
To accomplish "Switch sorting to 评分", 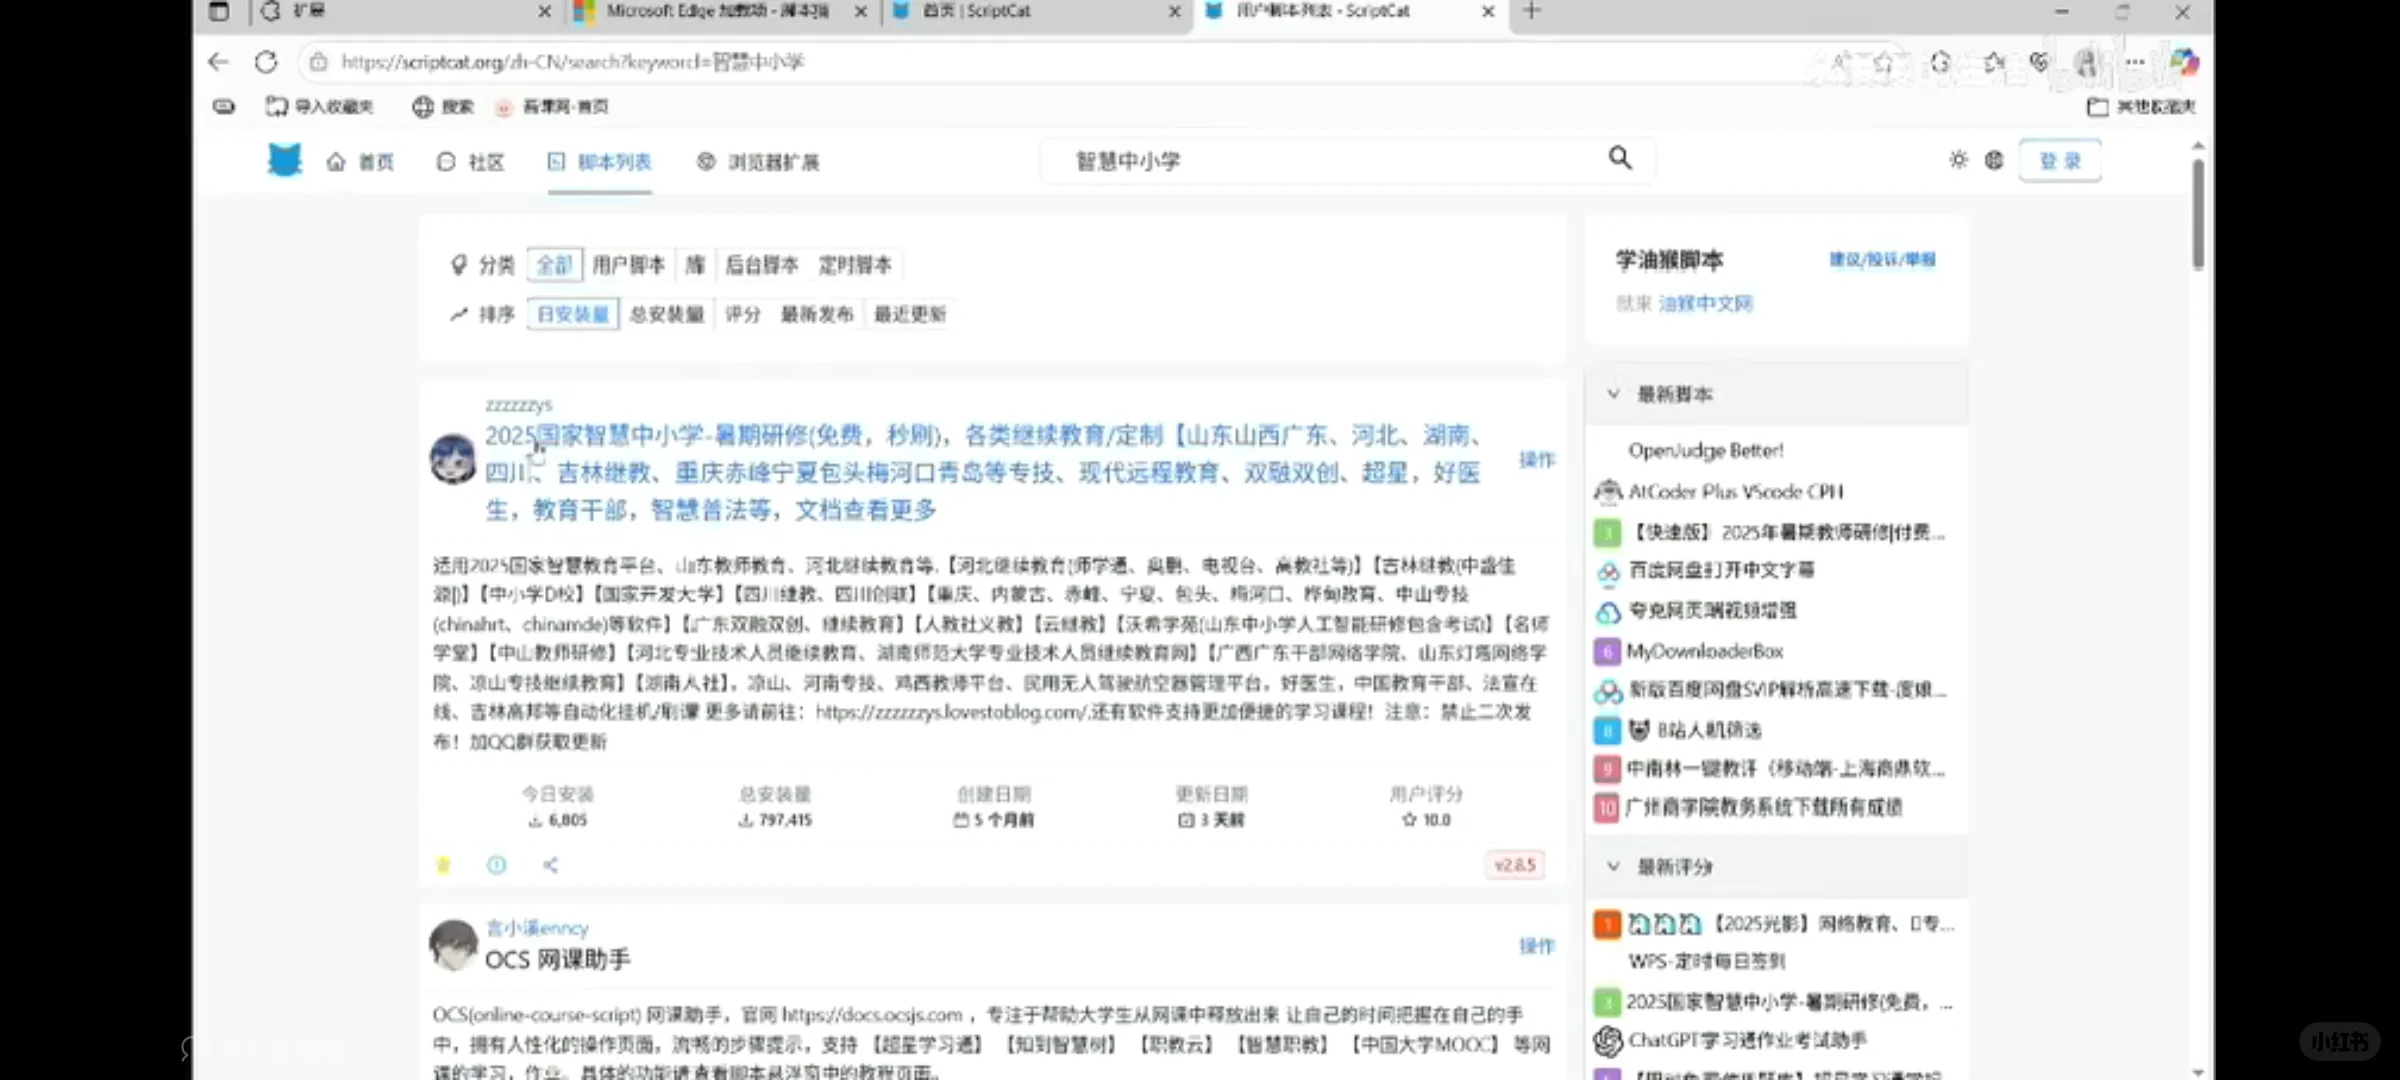I will tap(742, 313).
